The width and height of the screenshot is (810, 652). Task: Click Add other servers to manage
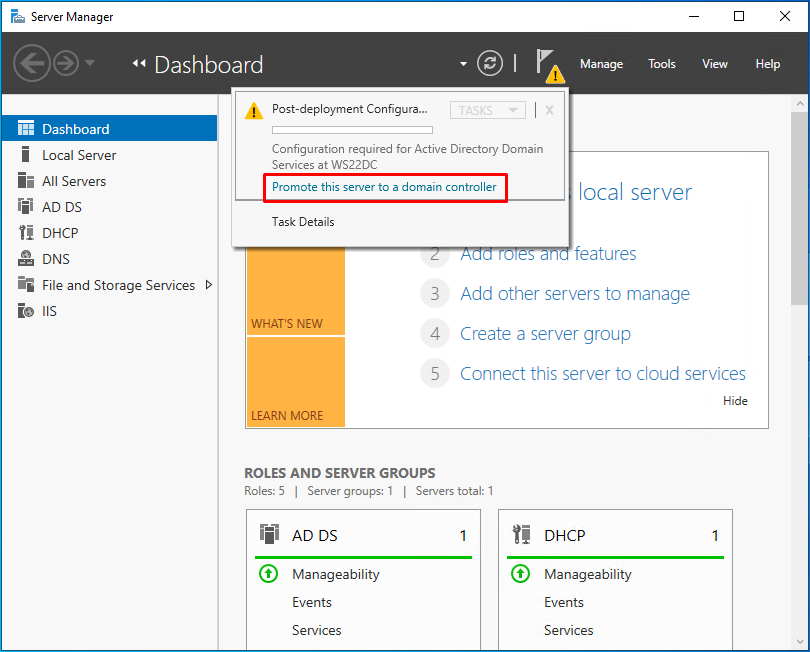[x=575, y=293]
